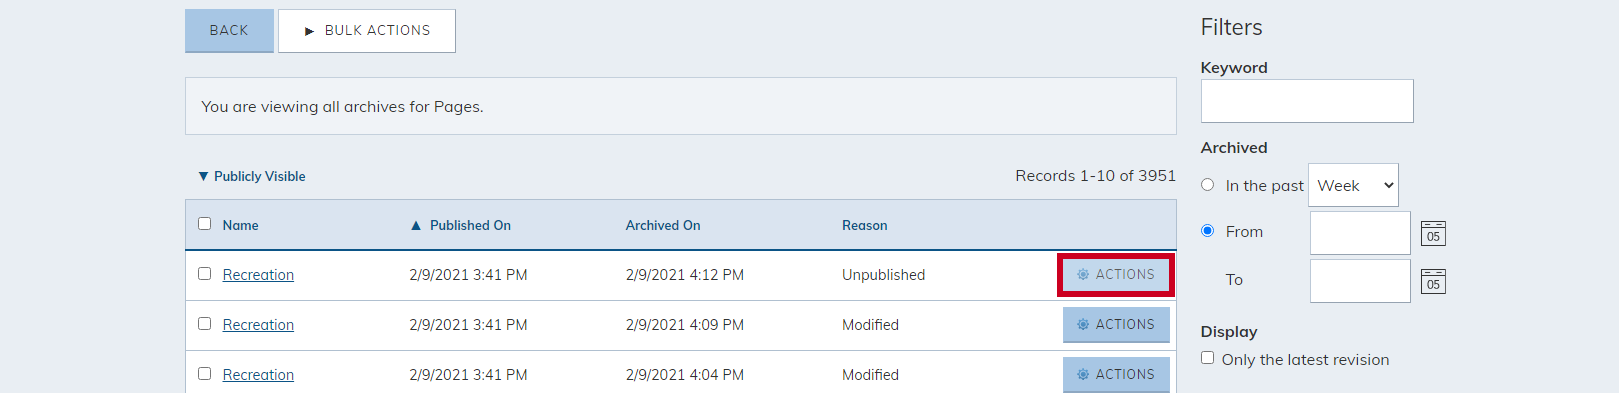Sort by the Archived On column

[663, 225]
